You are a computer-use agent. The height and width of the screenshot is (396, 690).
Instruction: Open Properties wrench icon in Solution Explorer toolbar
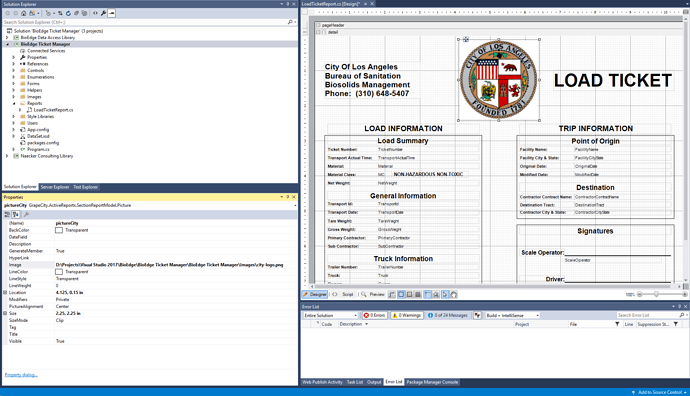103,13
